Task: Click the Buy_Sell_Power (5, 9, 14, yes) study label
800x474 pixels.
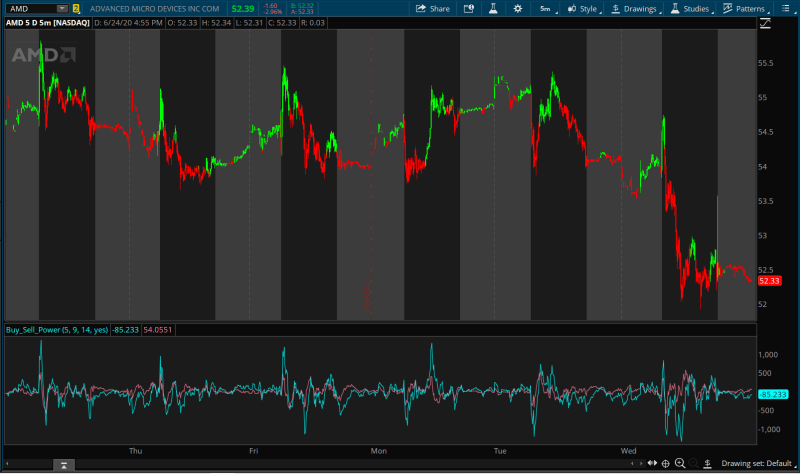Action: point(57,330)
